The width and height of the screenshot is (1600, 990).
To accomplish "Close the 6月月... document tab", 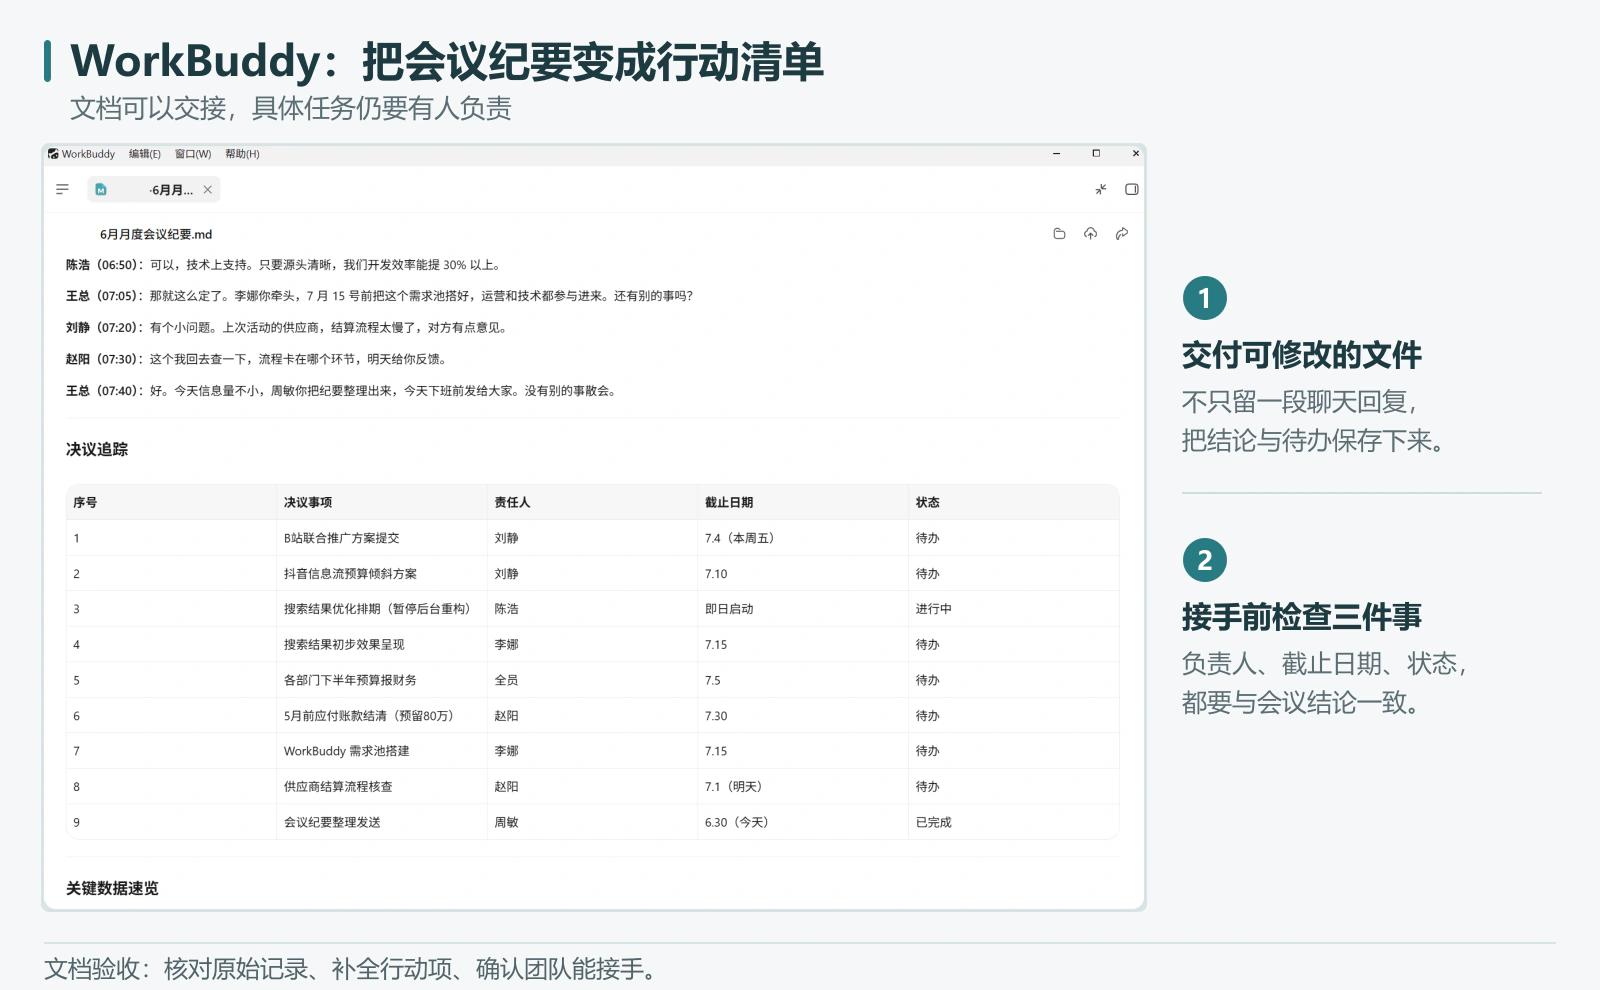I will pyautogui.click(x=208, y=189).
